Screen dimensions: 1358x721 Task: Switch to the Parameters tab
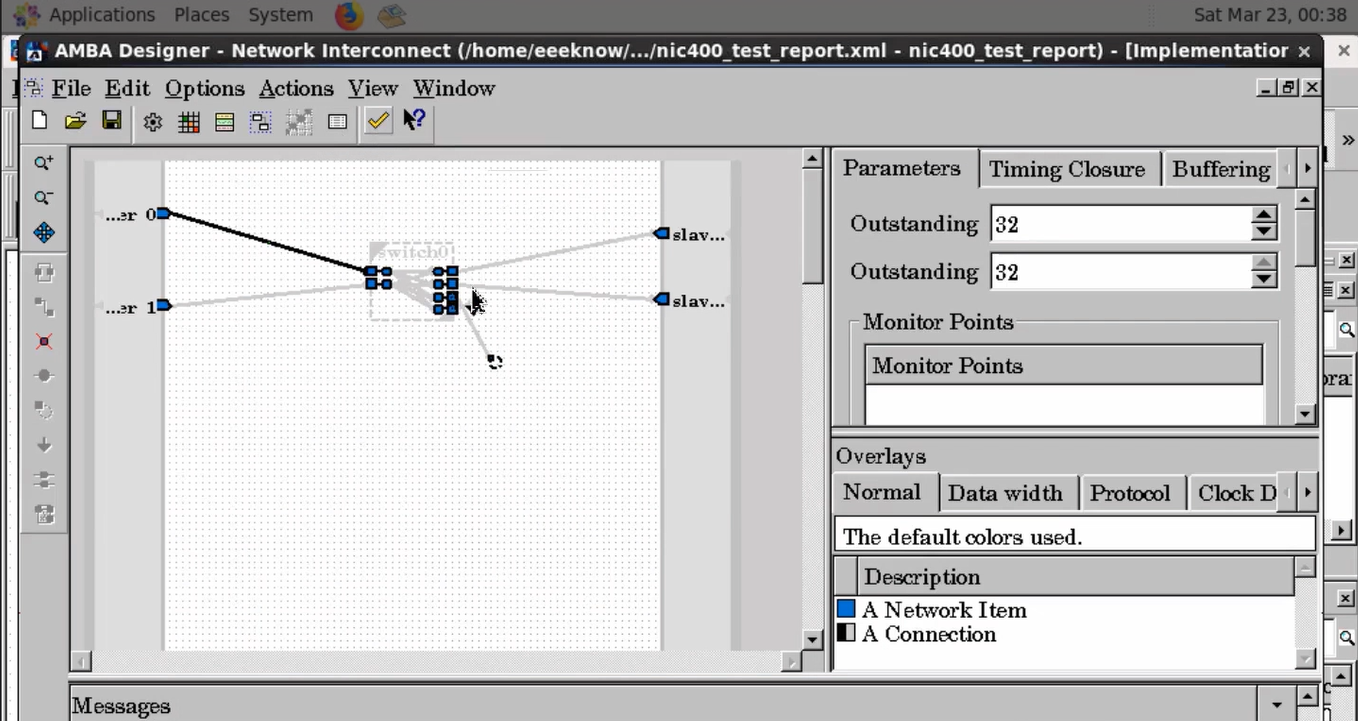[902, 168]
